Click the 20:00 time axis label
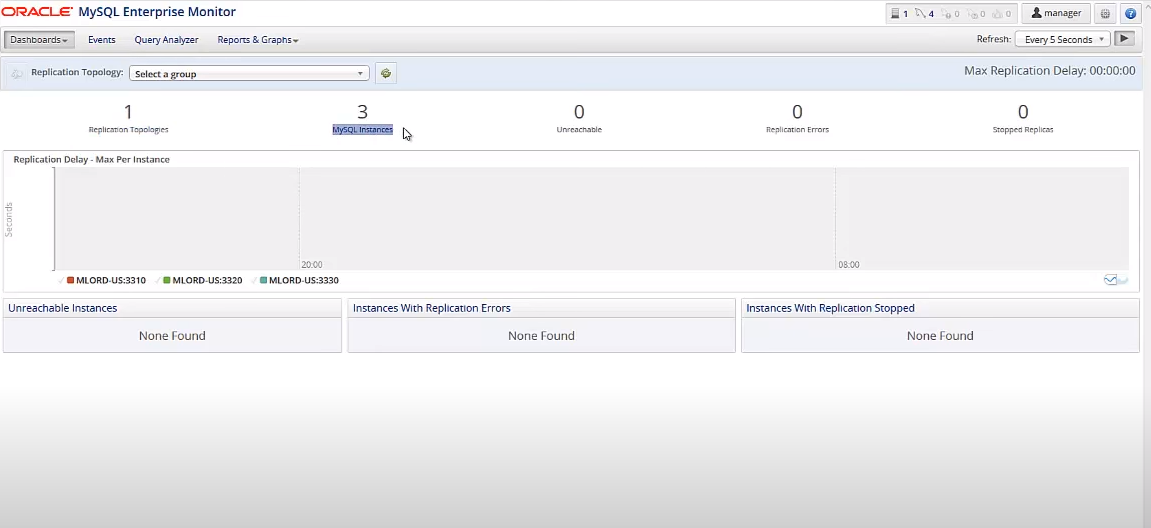This screenshot has height=528, width=1151. tap(312, 264)
